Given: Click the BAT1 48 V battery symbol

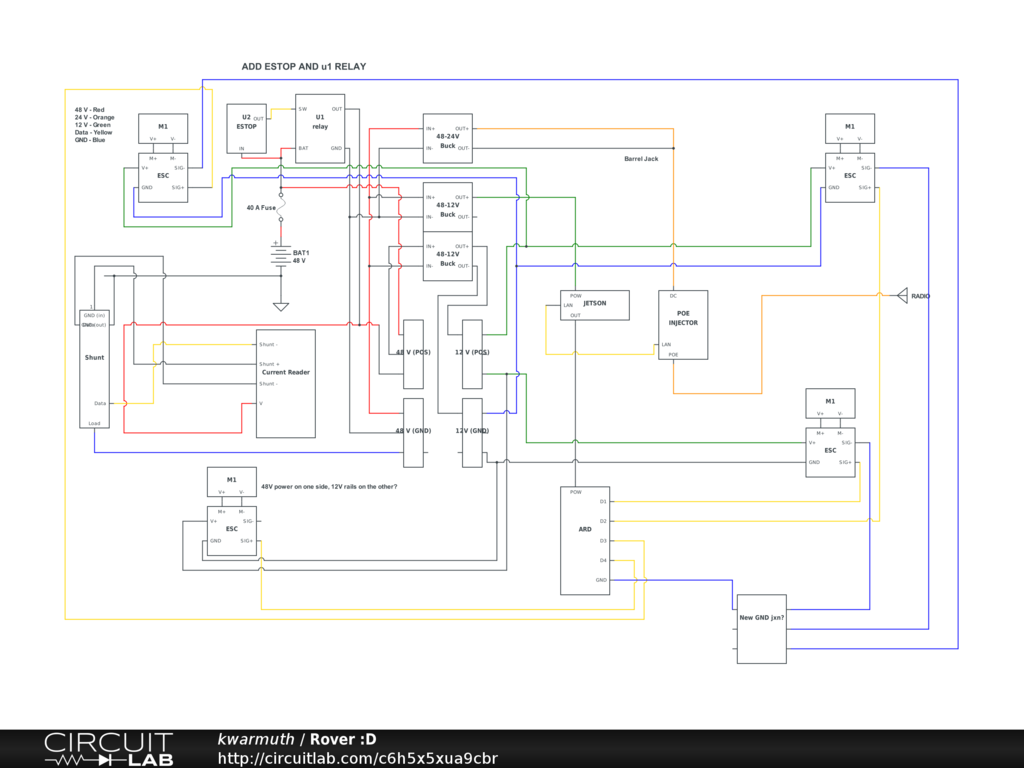Looking at the screenshot, I should (x=280, y=255).
